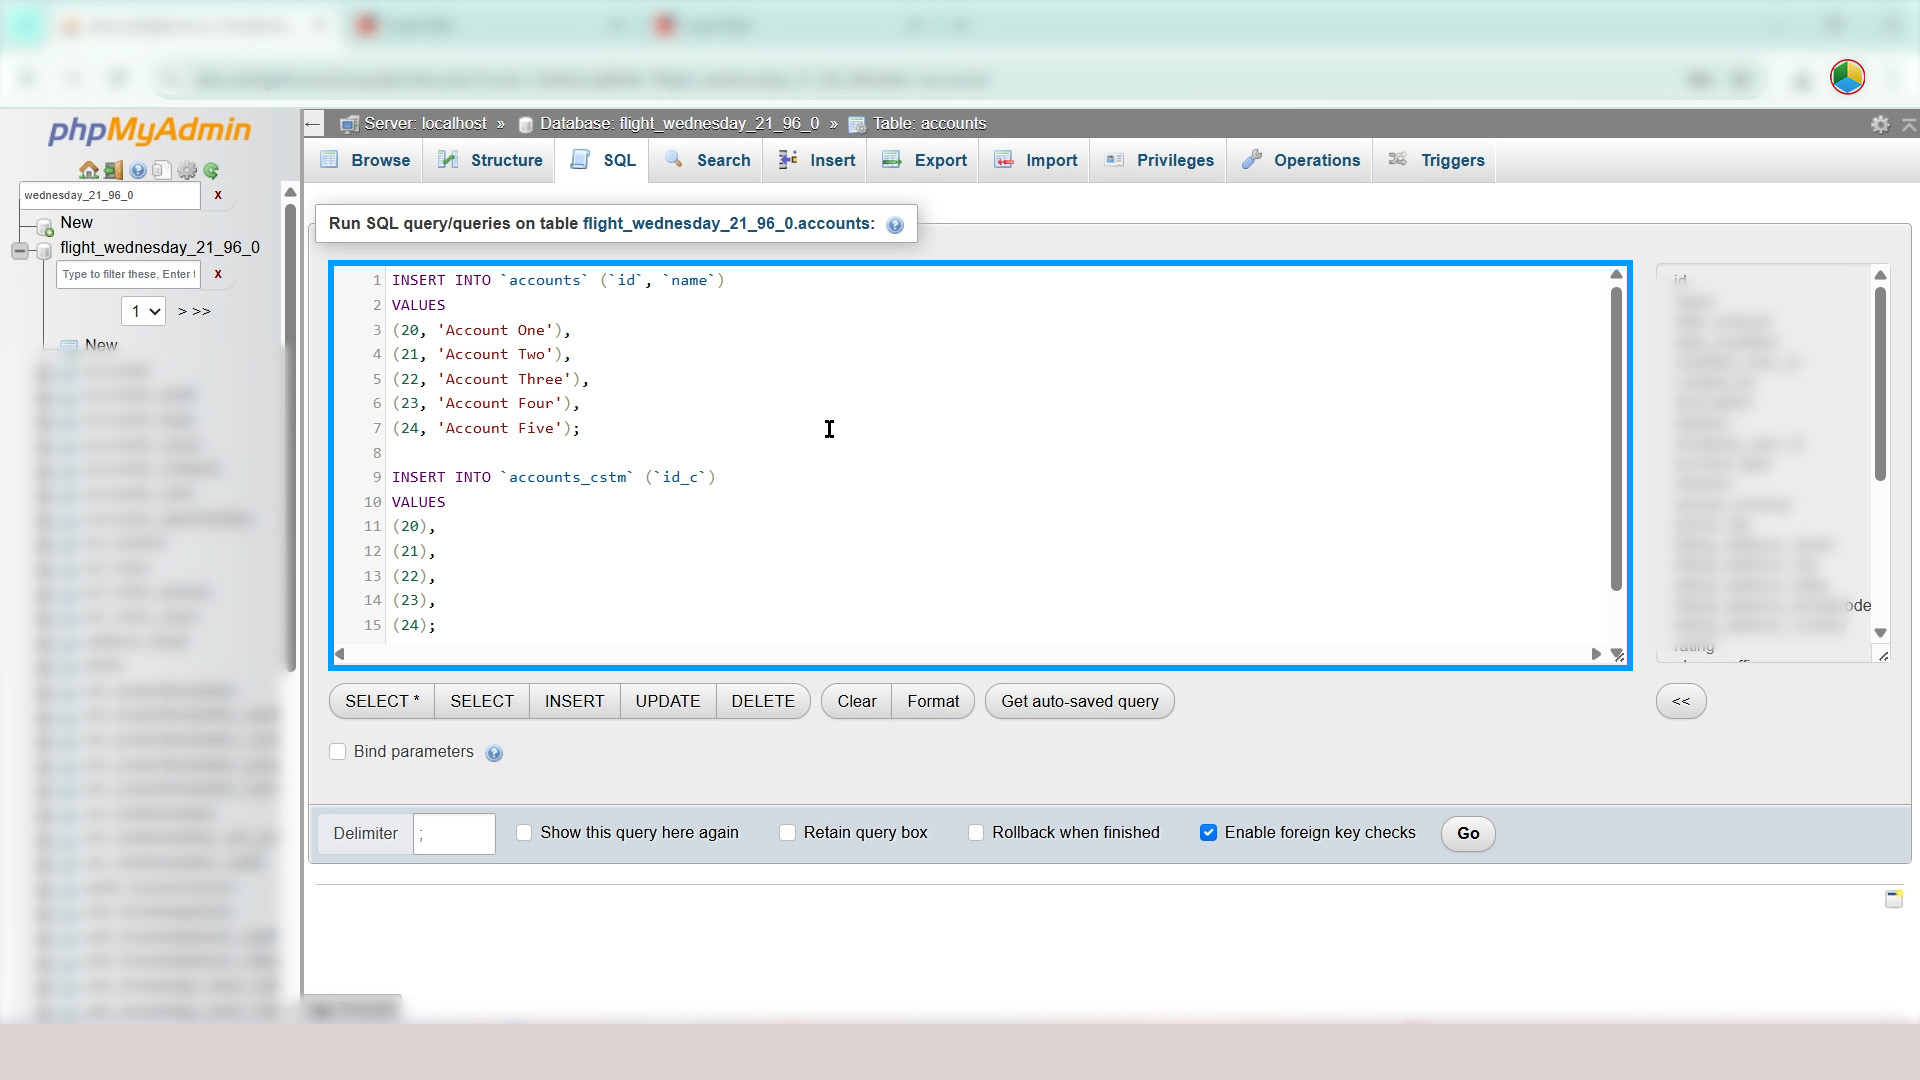Select New database entry in tree
The height and width of the screenshot is (1080, 1920).
[x=76, y=222]
